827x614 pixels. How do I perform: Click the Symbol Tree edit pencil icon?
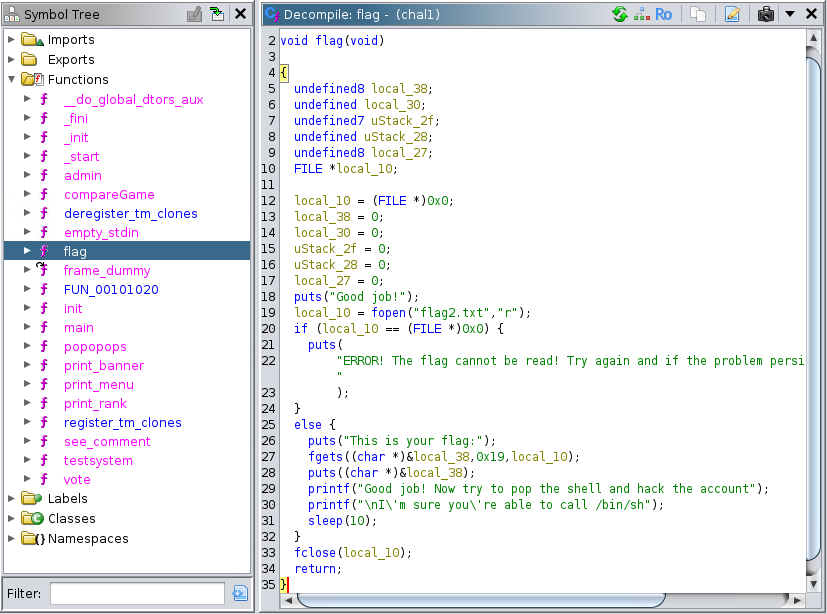click(x=194, y=14)
